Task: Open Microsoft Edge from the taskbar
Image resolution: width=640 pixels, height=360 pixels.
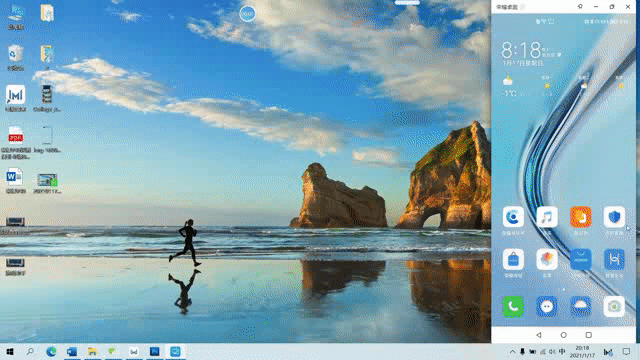Action: [x=51, y=351]
